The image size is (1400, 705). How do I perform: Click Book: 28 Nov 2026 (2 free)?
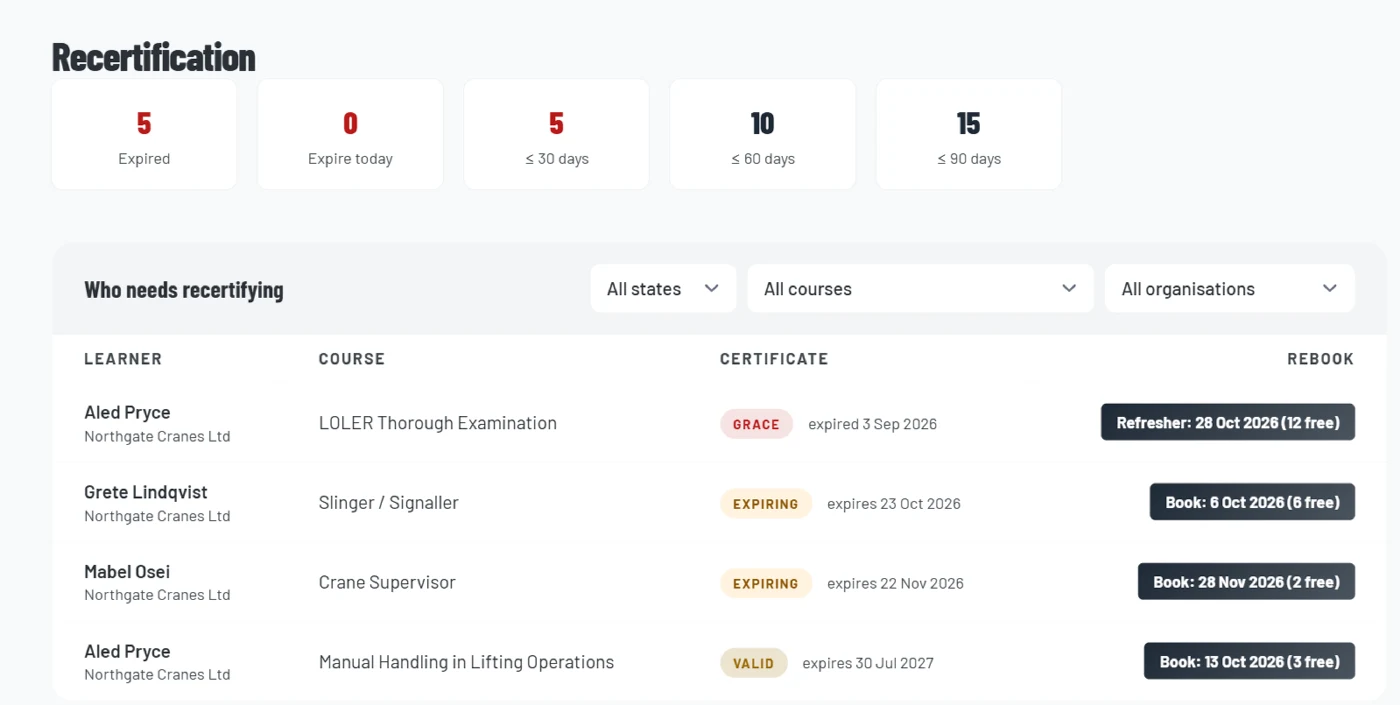[1246, 581]
